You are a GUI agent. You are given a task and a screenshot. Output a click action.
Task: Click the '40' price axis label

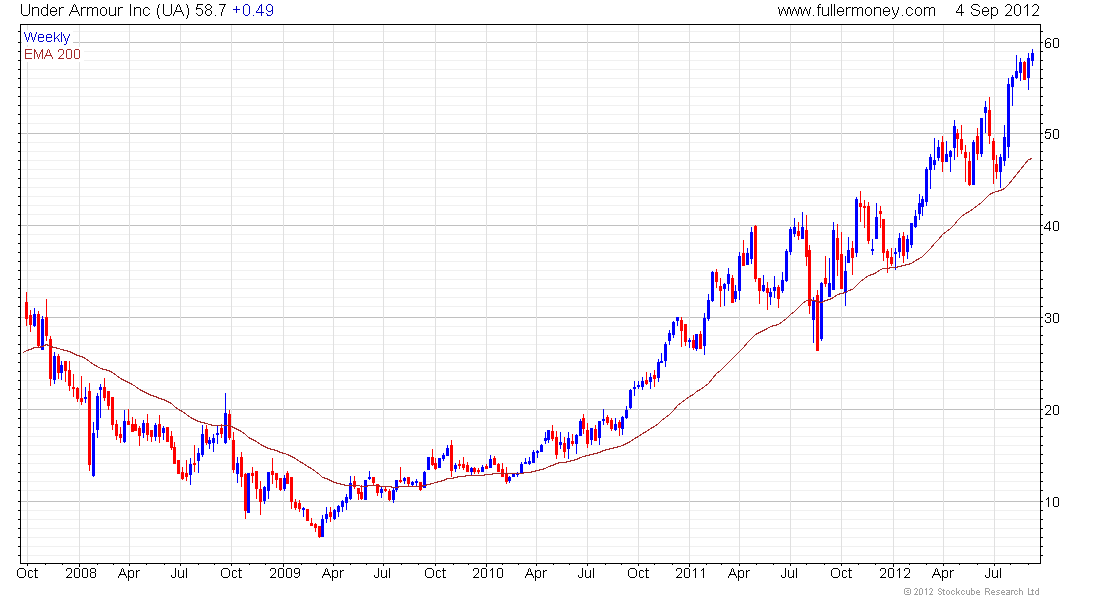coord(1051,226)
